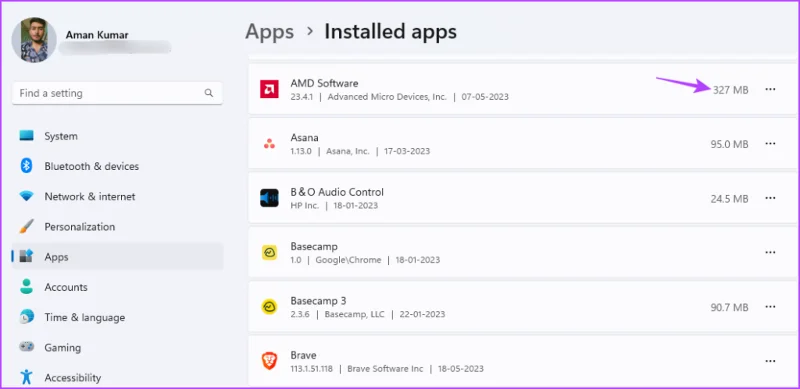Click Brave Software Inc publisher text
The width and height of the screenshot is (800, 389).
pos(385,369)
